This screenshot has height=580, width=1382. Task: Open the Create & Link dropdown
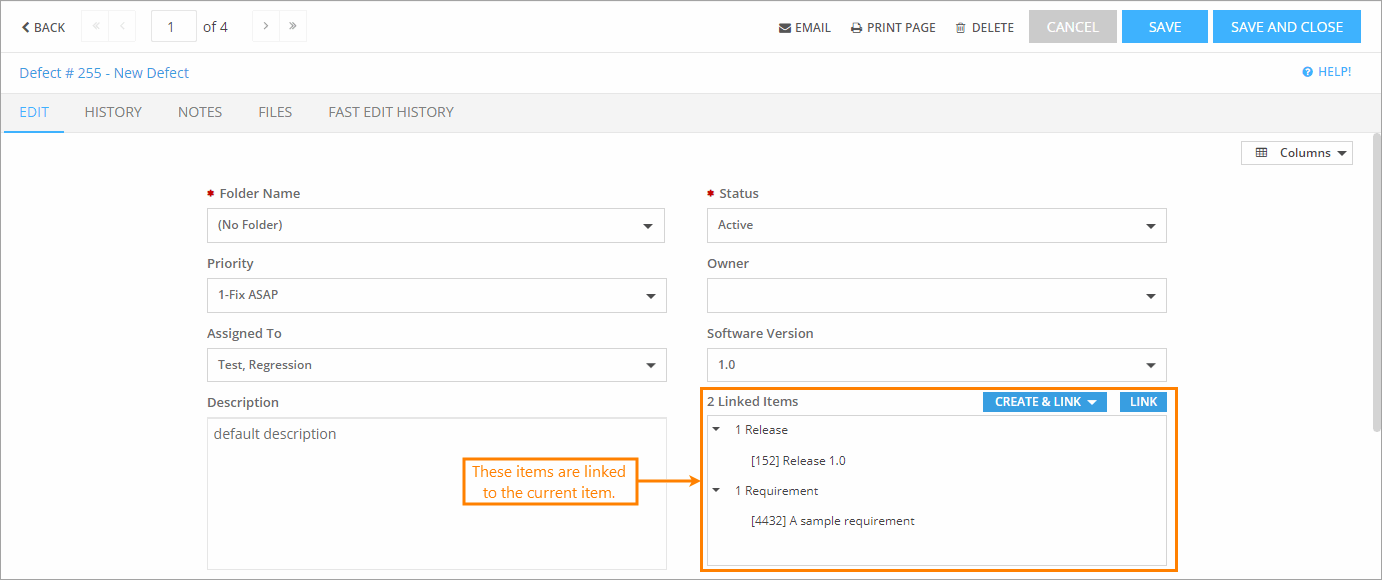point(1044,401)
